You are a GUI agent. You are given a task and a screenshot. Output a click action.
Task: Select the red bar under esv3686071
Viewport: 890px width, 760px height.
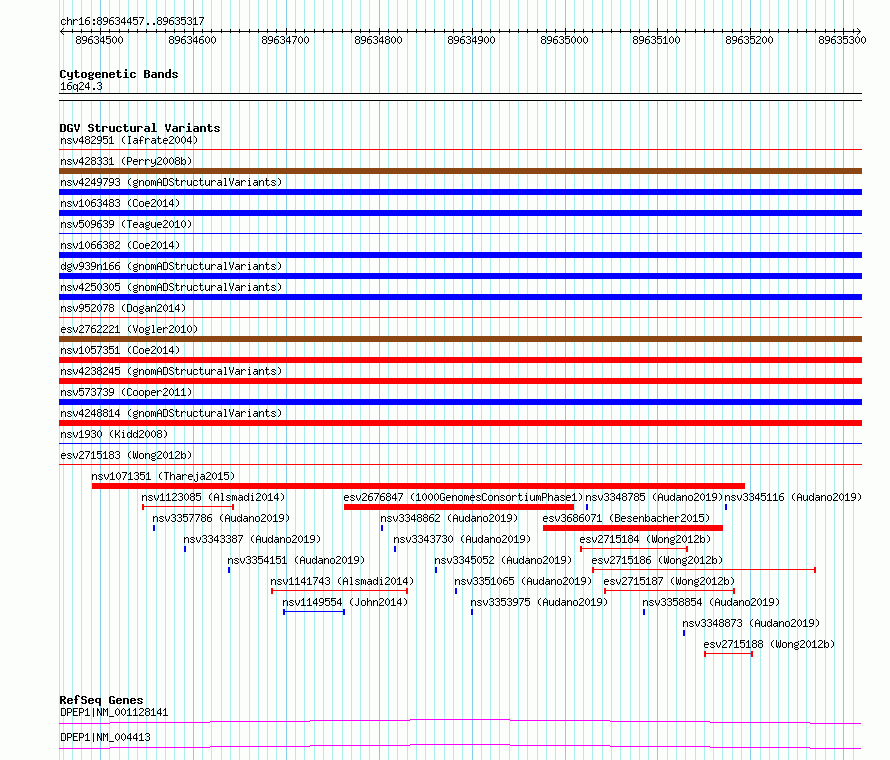(633, 528)
